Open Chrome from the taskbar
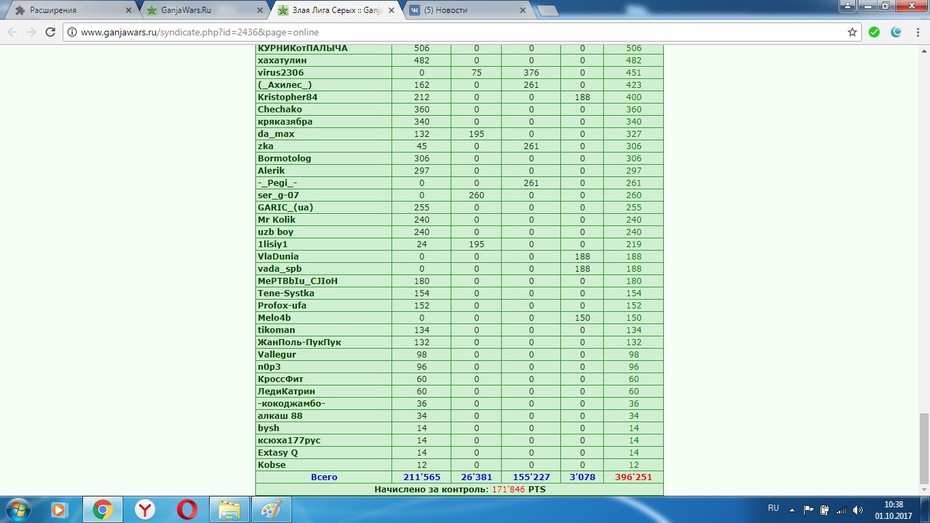930x523 pixels. [x=102, y=509]
